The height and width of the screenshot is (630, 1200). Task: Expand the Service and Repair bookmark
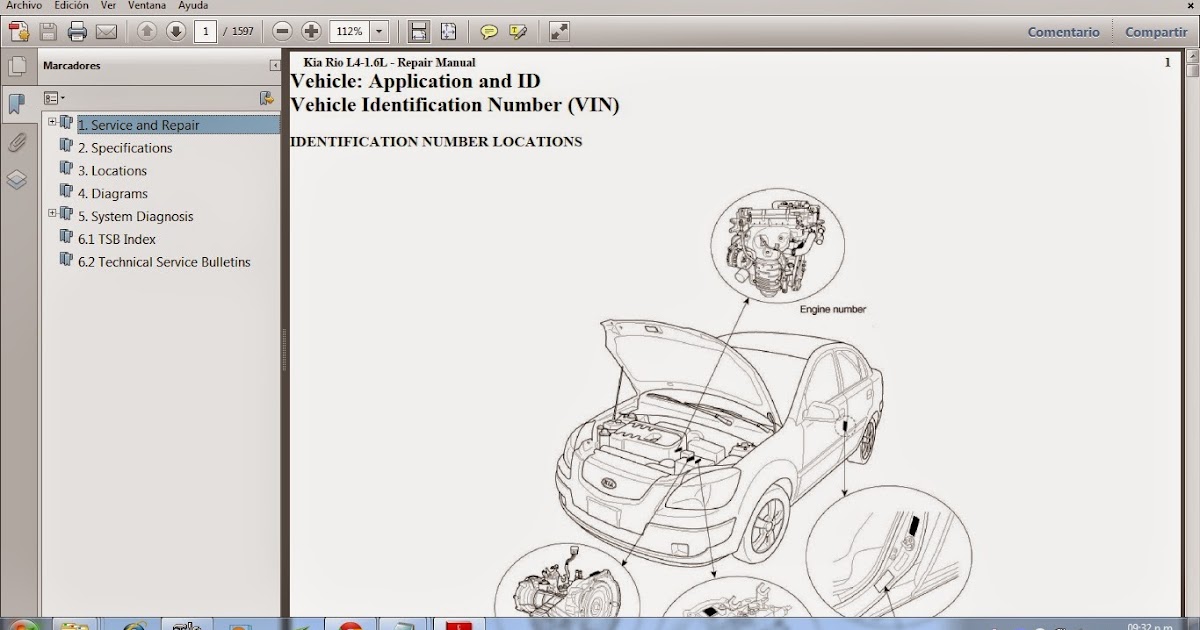click(x=52, y=122)
